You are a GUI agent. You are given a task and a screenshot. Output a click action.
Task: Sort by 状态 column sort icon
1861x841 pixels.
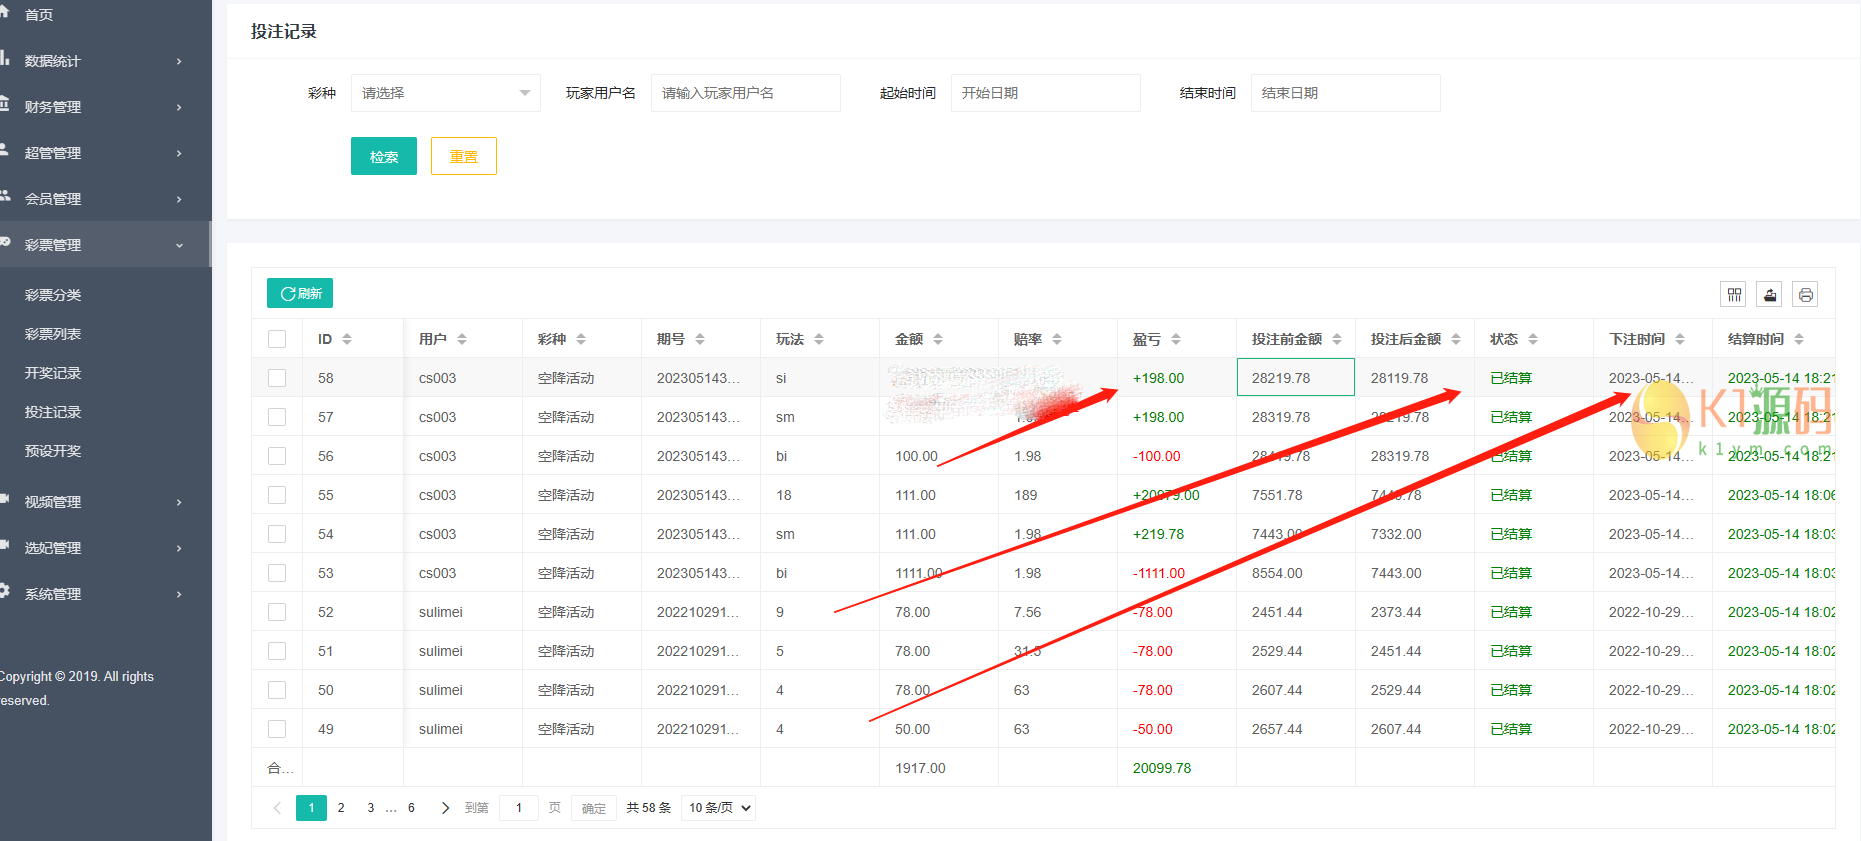pos(1533,339)
